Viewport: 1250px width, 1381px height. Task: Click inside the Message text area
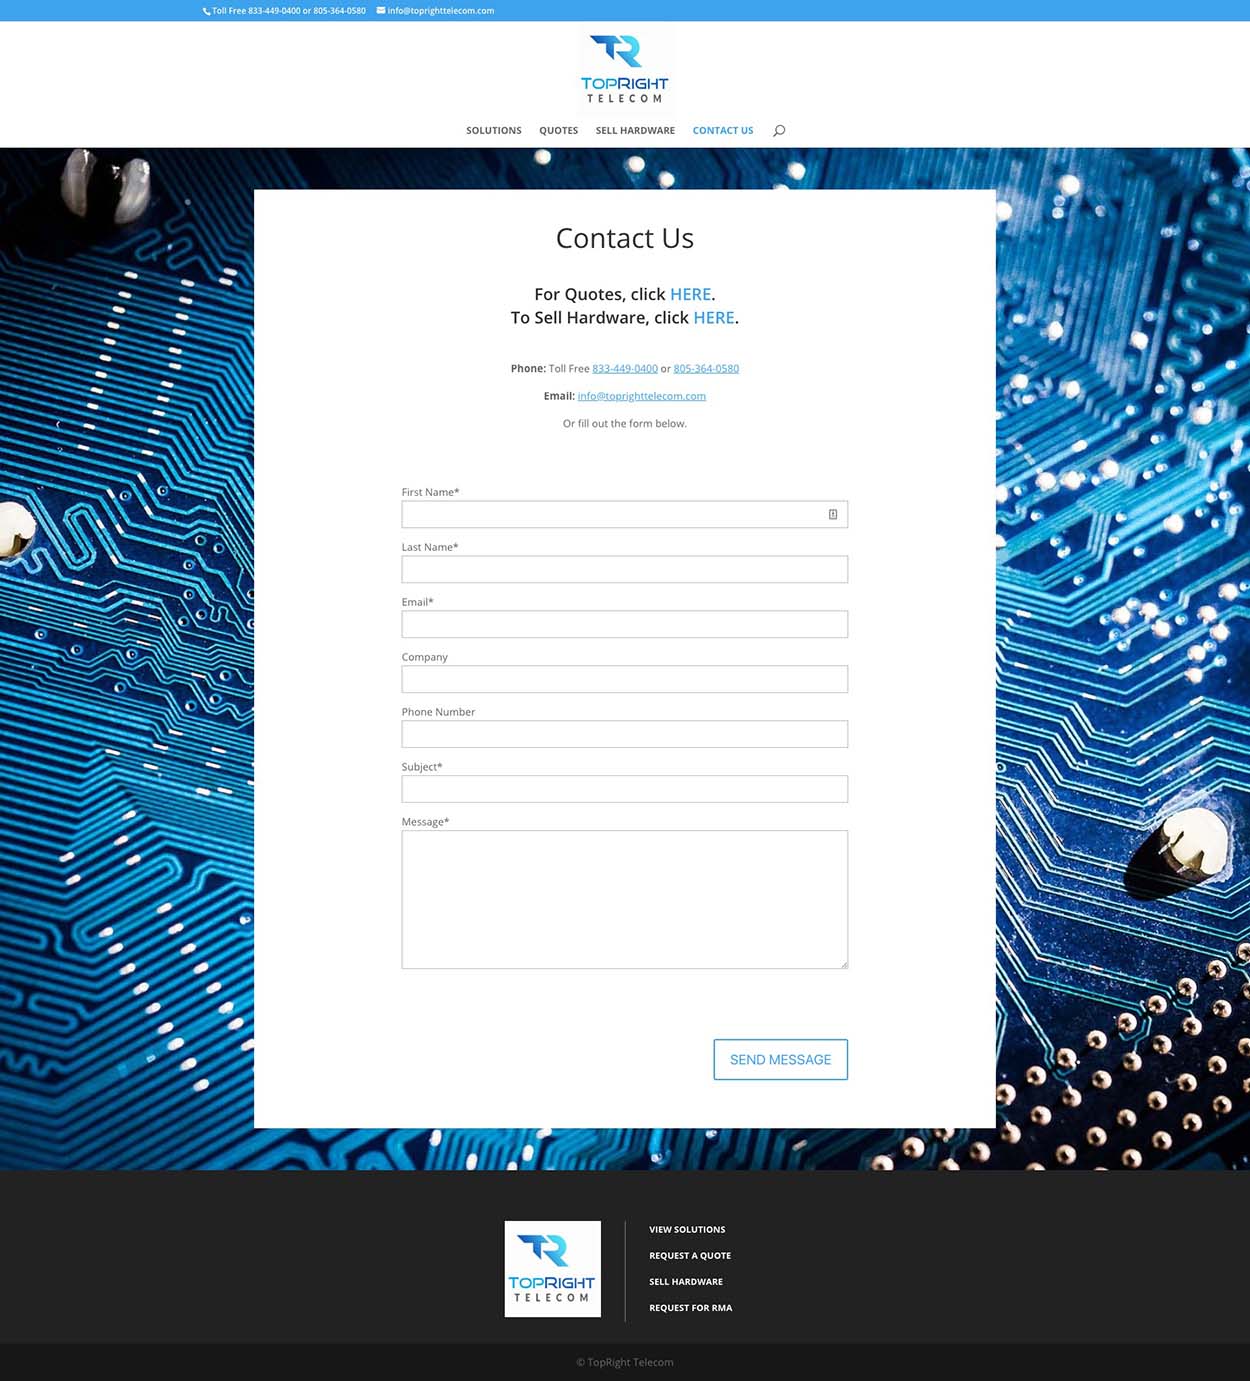(624, 899)
